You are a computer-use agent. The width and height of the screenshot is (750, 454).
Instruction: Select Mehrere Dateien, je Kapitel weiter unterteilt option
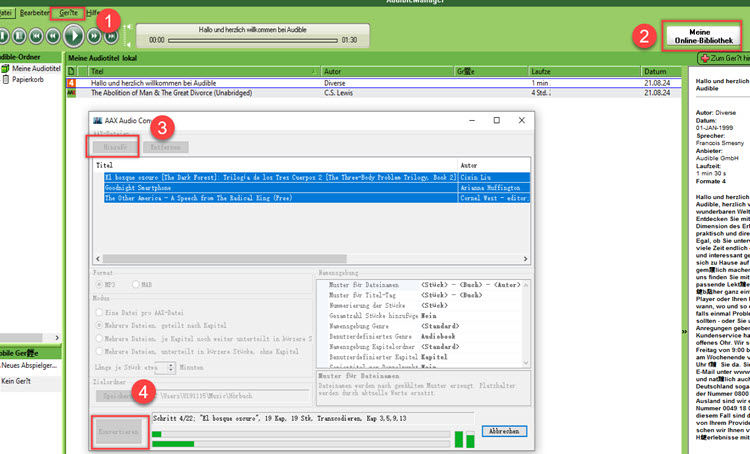tap(99, 338)
